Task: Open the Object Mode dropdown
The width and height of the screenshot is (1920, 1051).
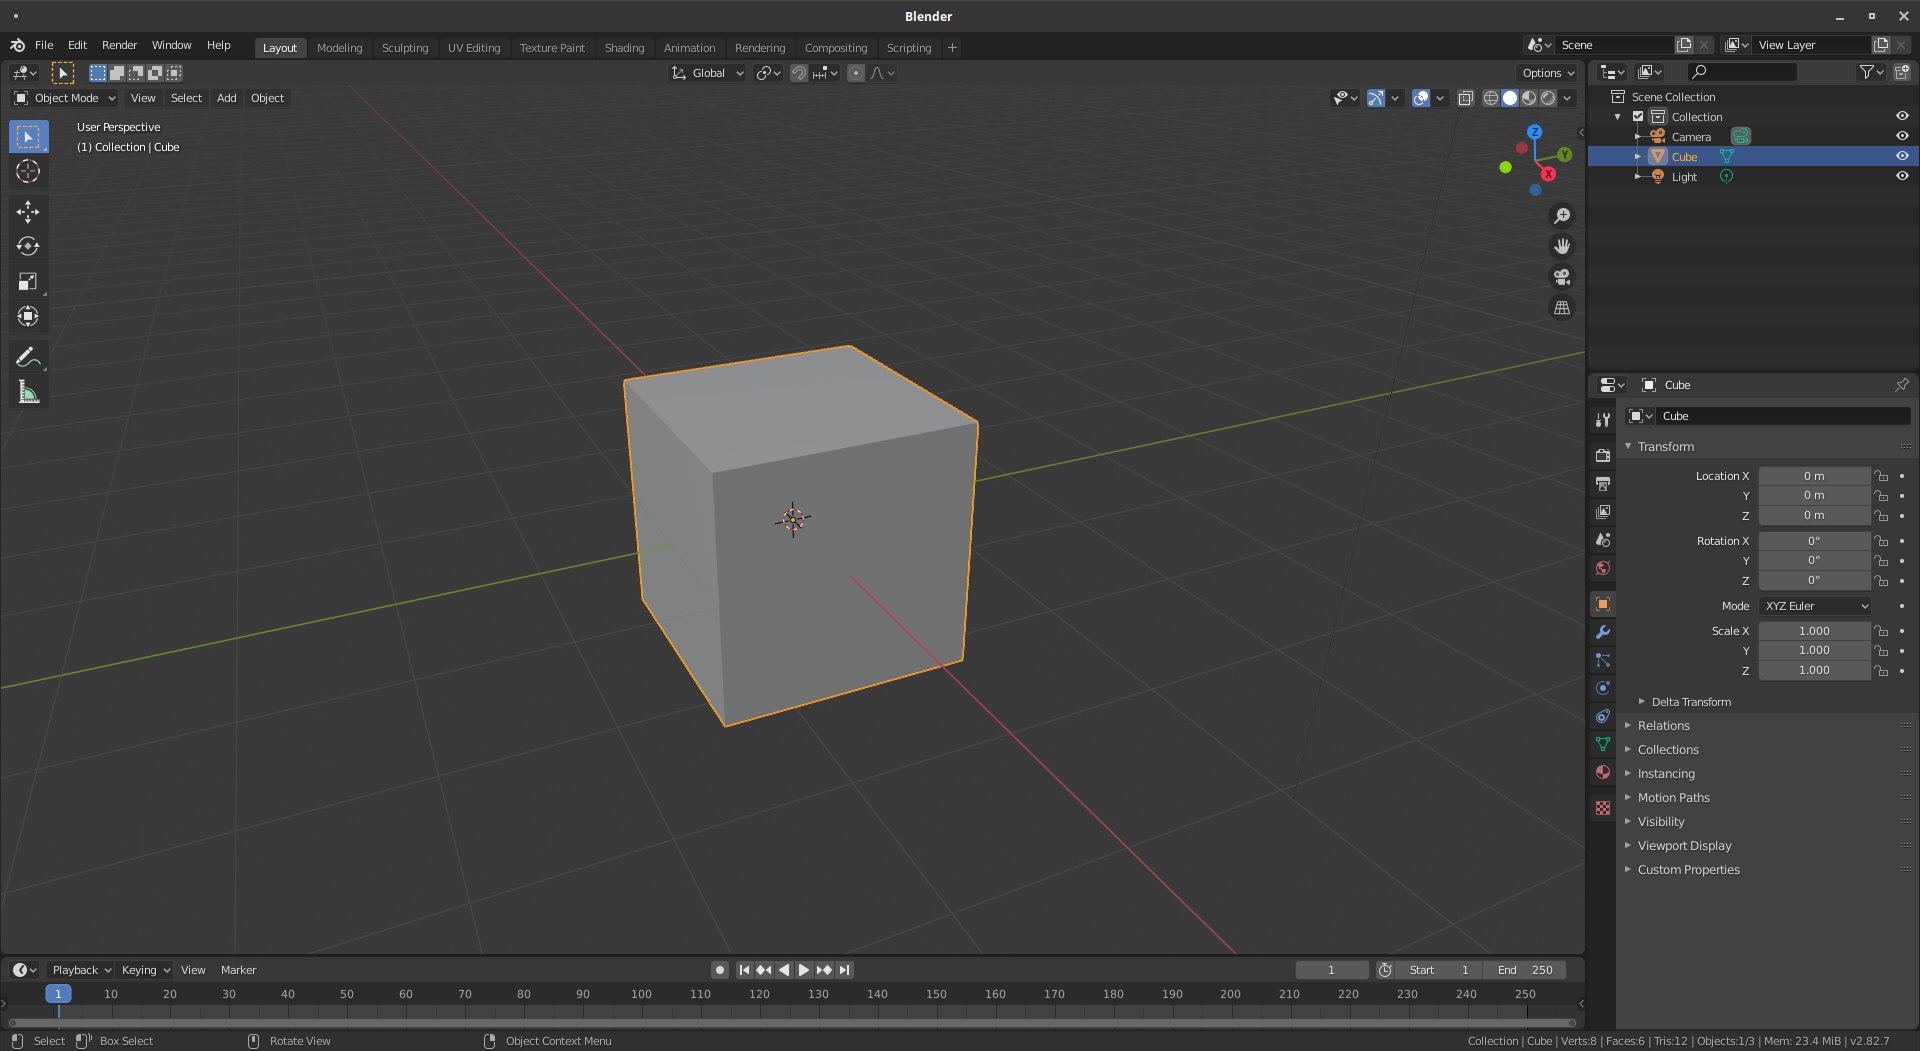Action: tap(65, 98)
